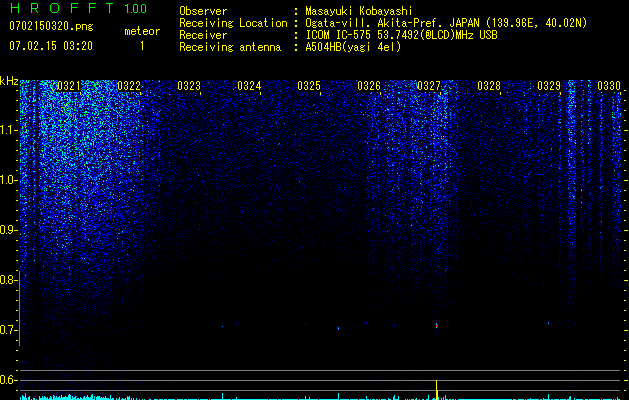629x400 pixels.
Task: Click the HROFFT program title text
Action: coord(62,8)
